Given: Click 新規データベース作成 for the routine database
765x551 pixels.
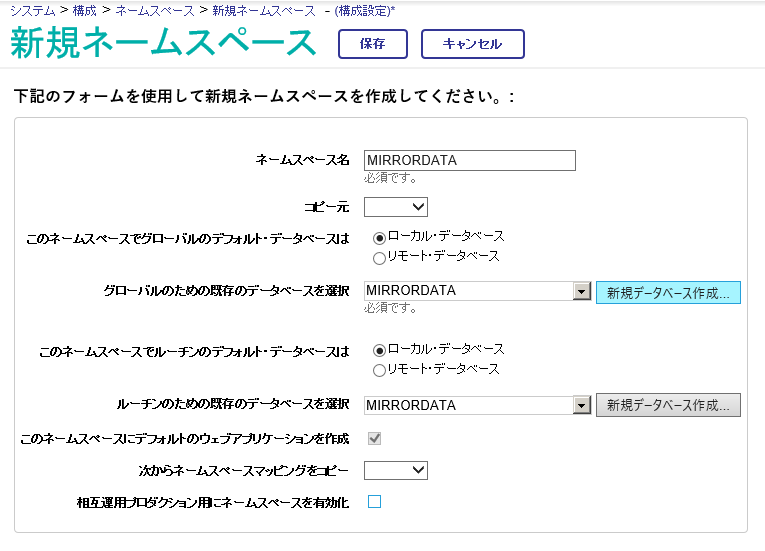Looking at the screenshot, I should point(668,405).
